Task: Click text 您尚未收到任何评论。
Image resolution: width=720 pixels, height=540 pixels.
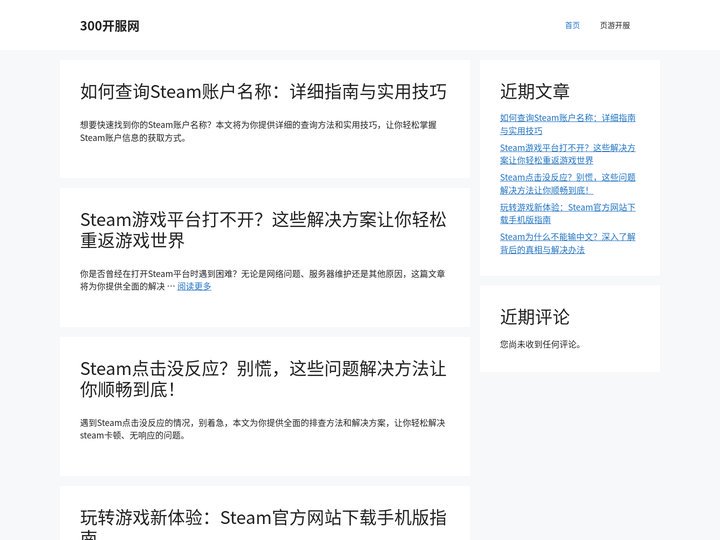Action: (540, 344)
